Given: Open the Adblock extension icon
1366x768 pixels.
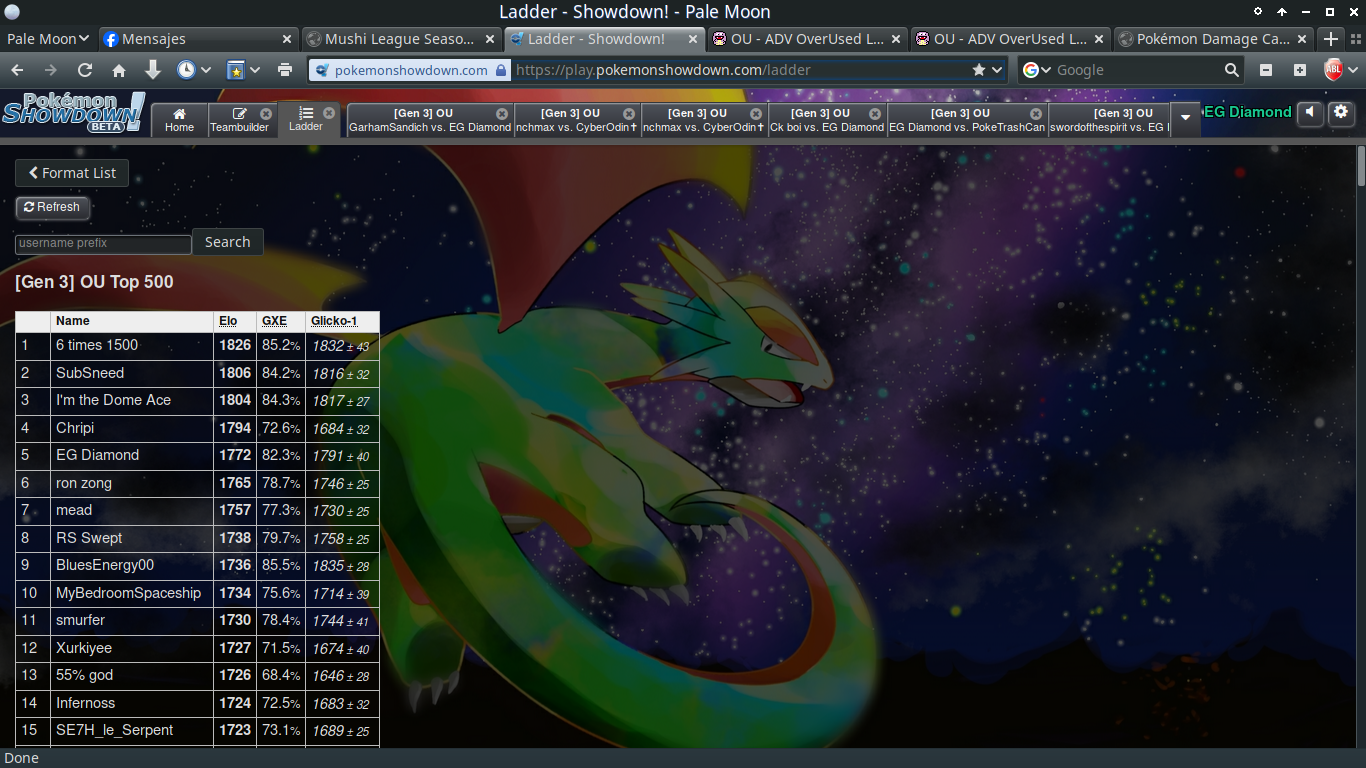Looking at the screenshot, I should [x=1333, y=70].
